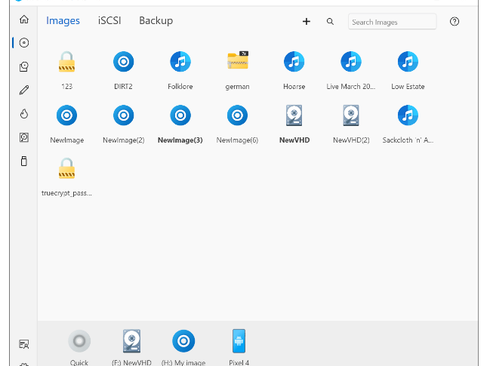The height and width of the screenshot is (366, 490).
Task: Select the Pixel 4 Android device
Action: point(239,347)
